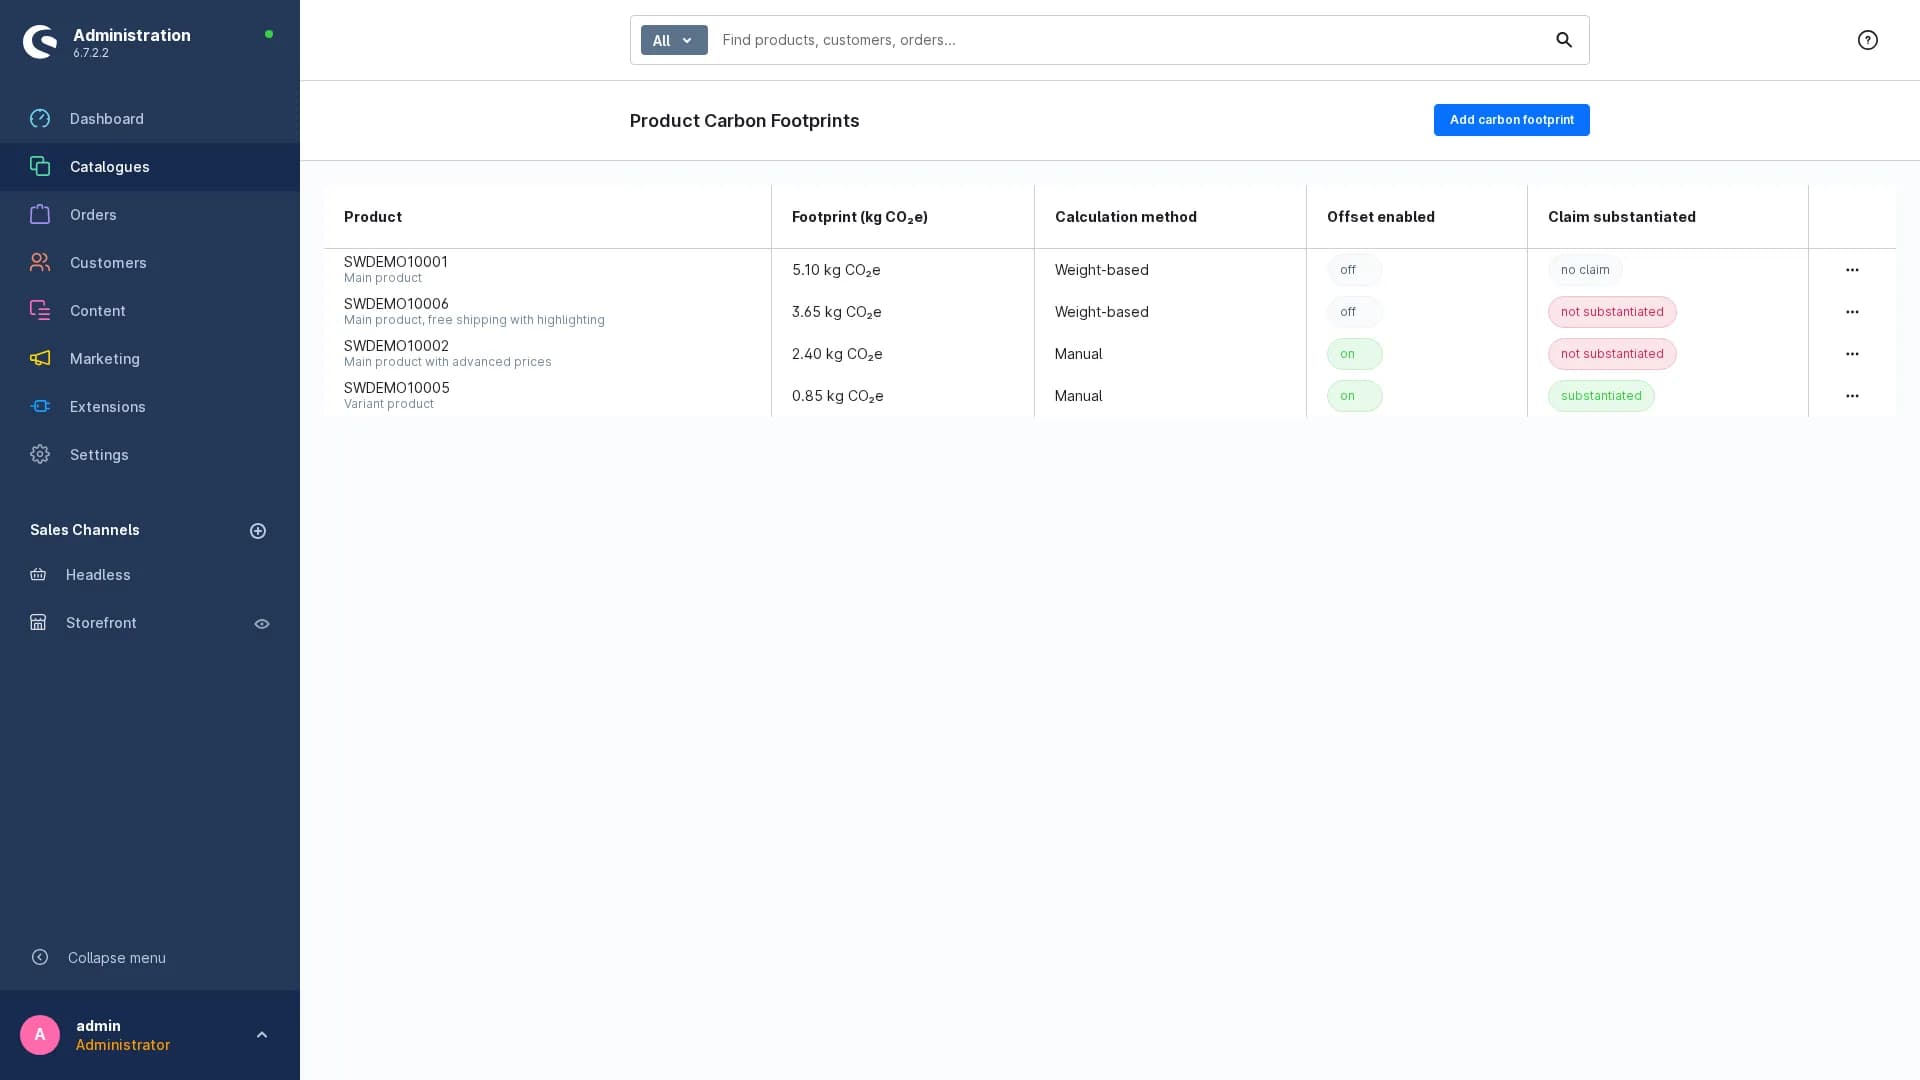
Task: Open row actions for SWDEMO10002
Action: click(1852, 354)
